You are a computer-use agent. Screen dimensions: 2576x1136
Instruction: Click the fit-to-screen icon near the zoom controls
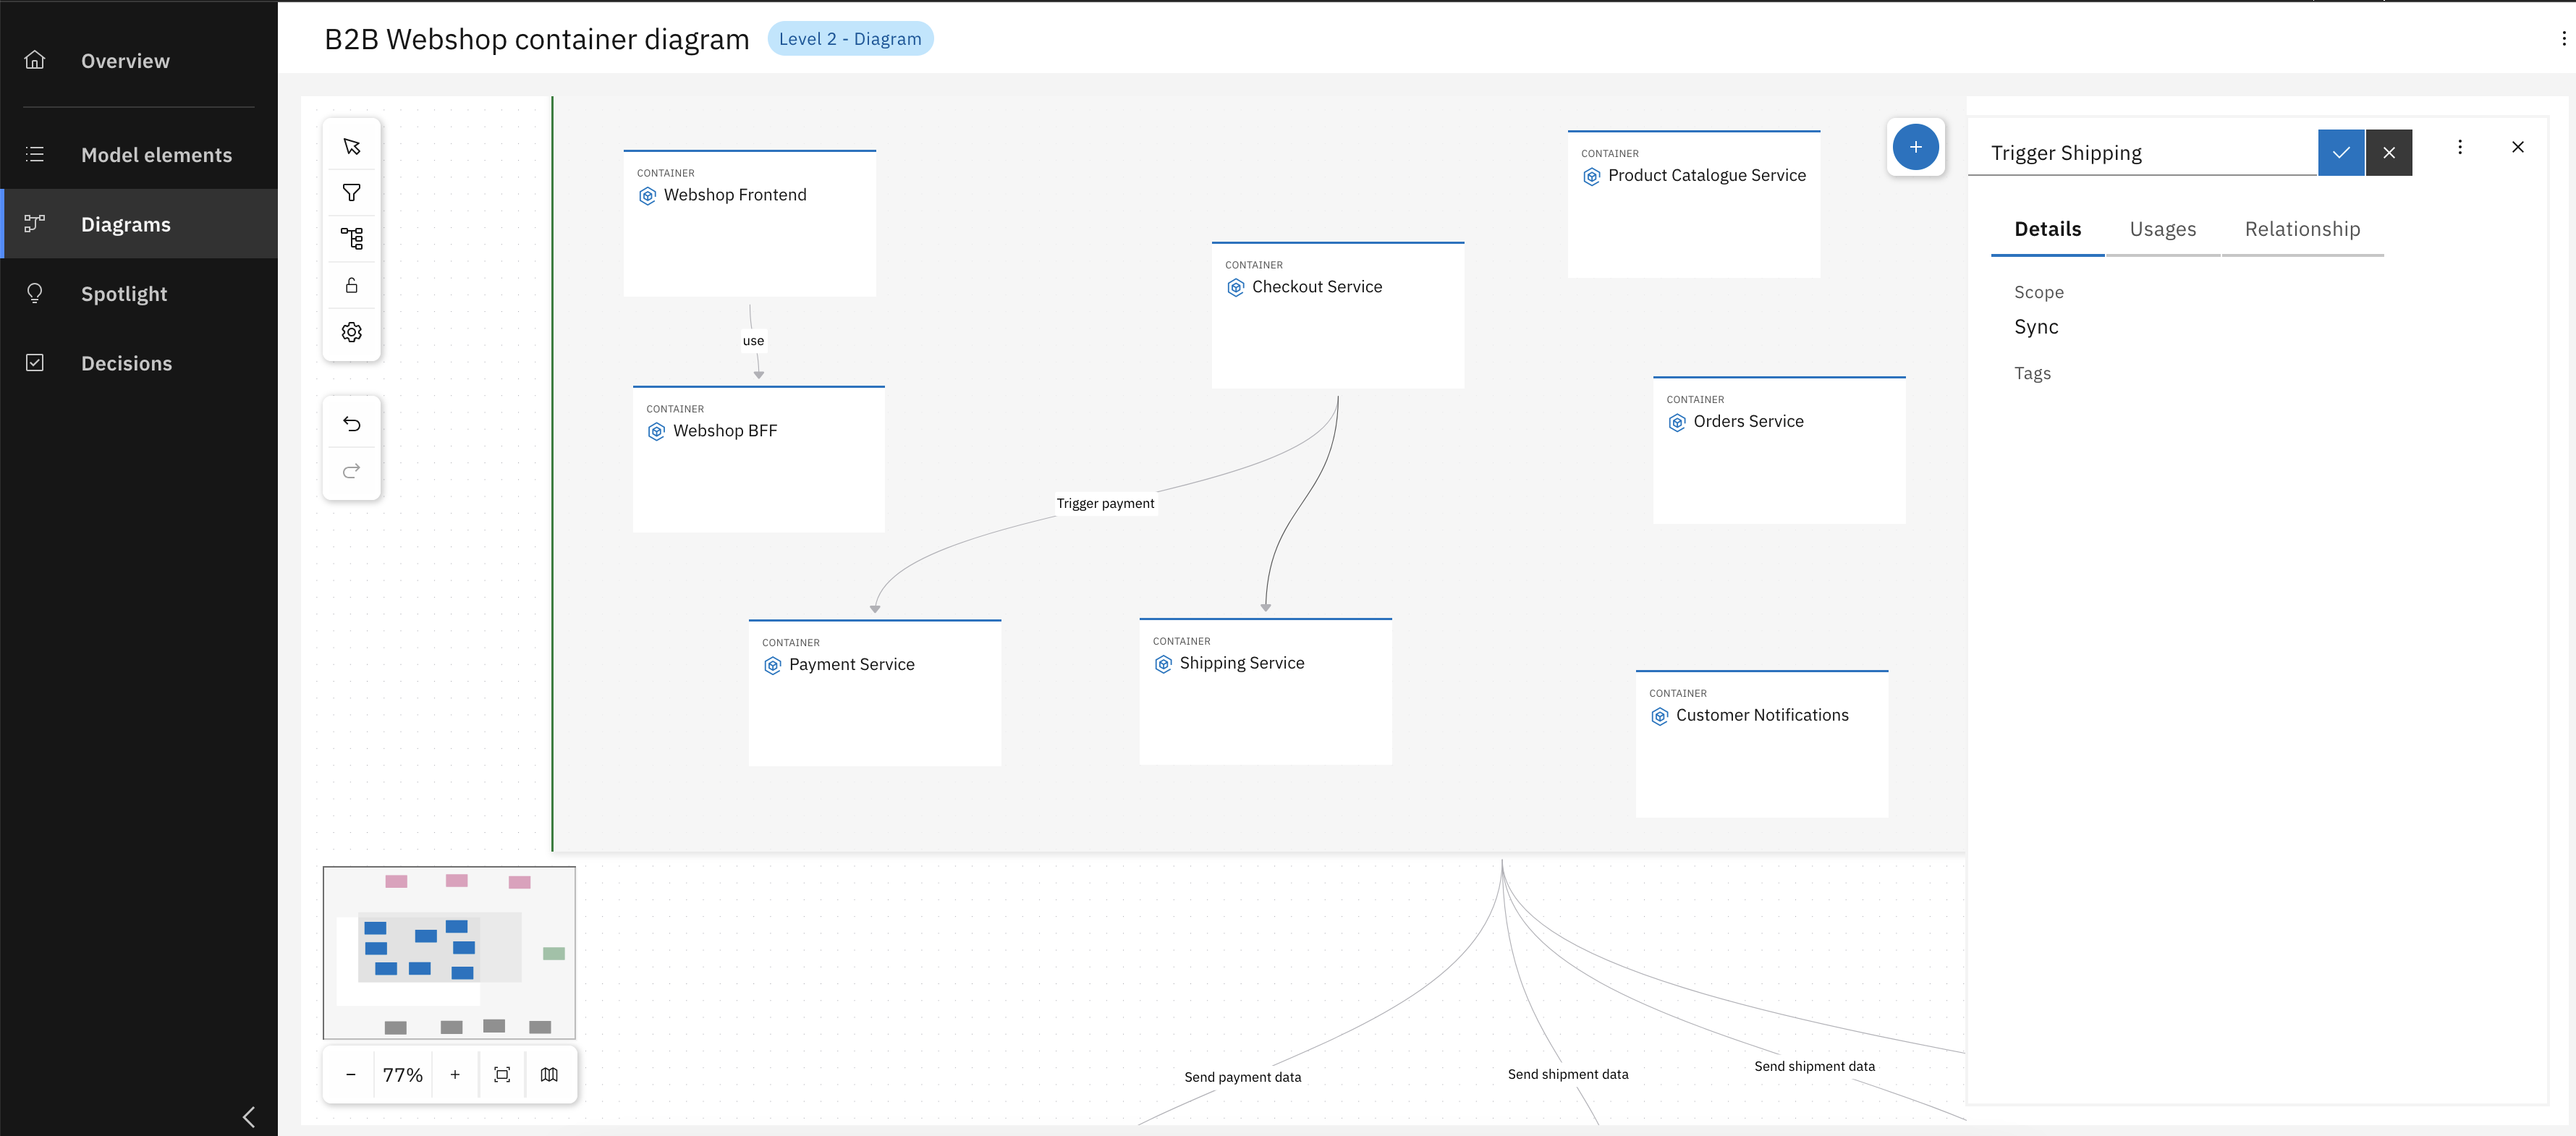pos(502,1074)
